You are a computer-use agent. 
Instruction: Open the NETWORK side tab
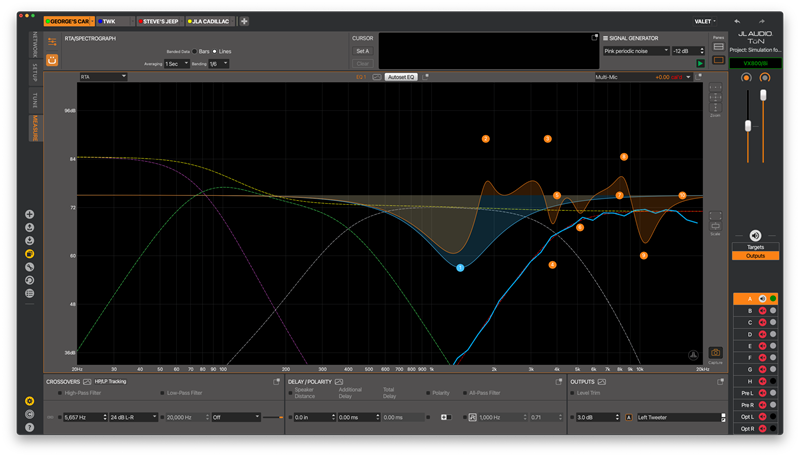[35, 44]
